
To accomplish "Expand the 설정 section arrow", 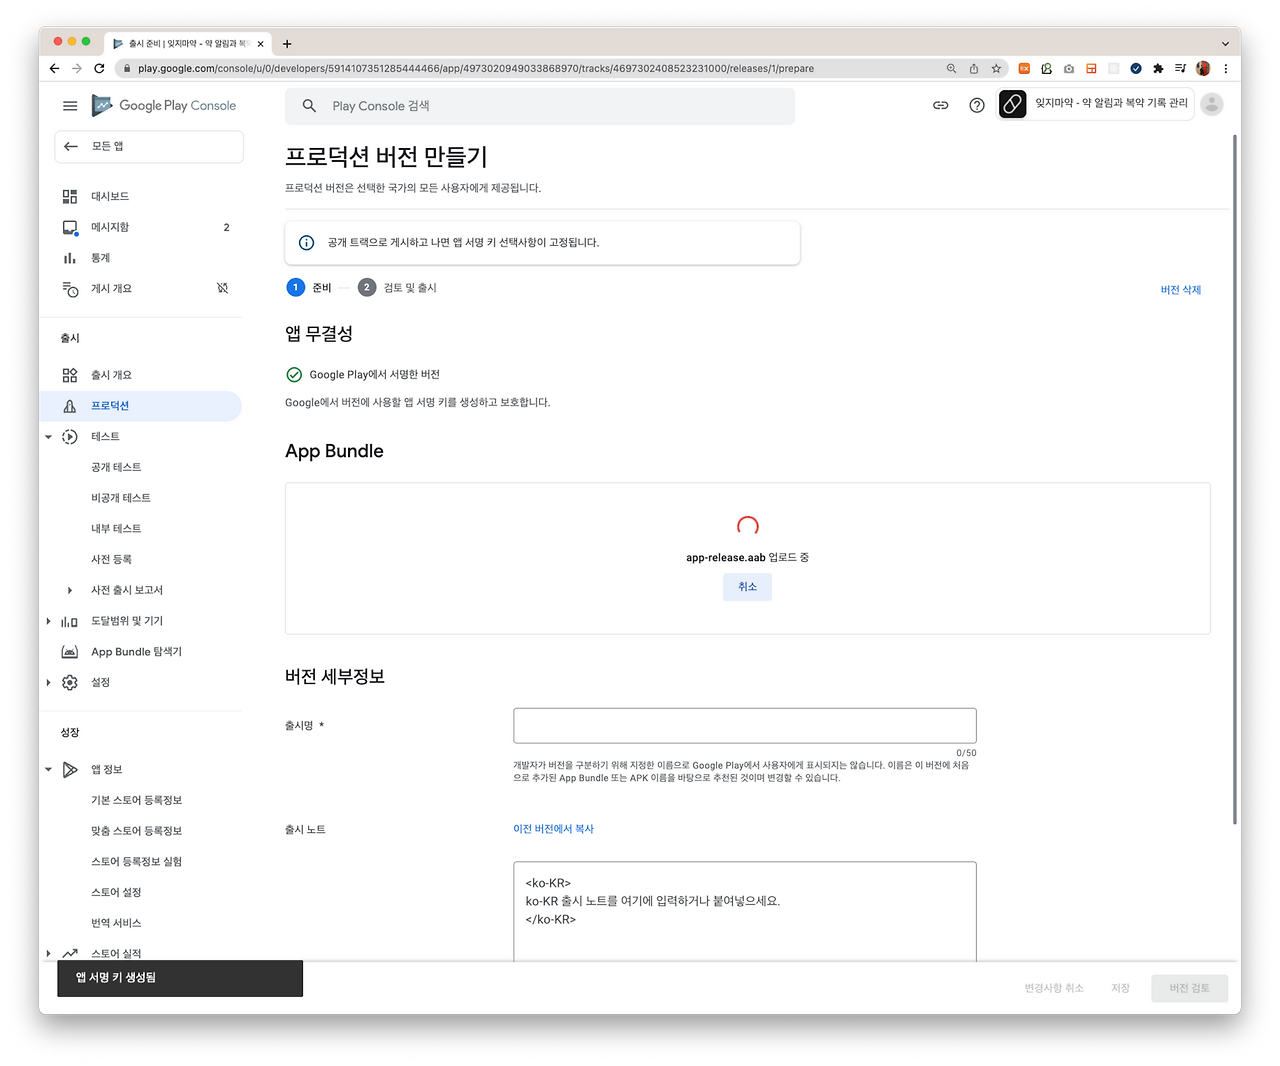I will click(x=48, y=683).
